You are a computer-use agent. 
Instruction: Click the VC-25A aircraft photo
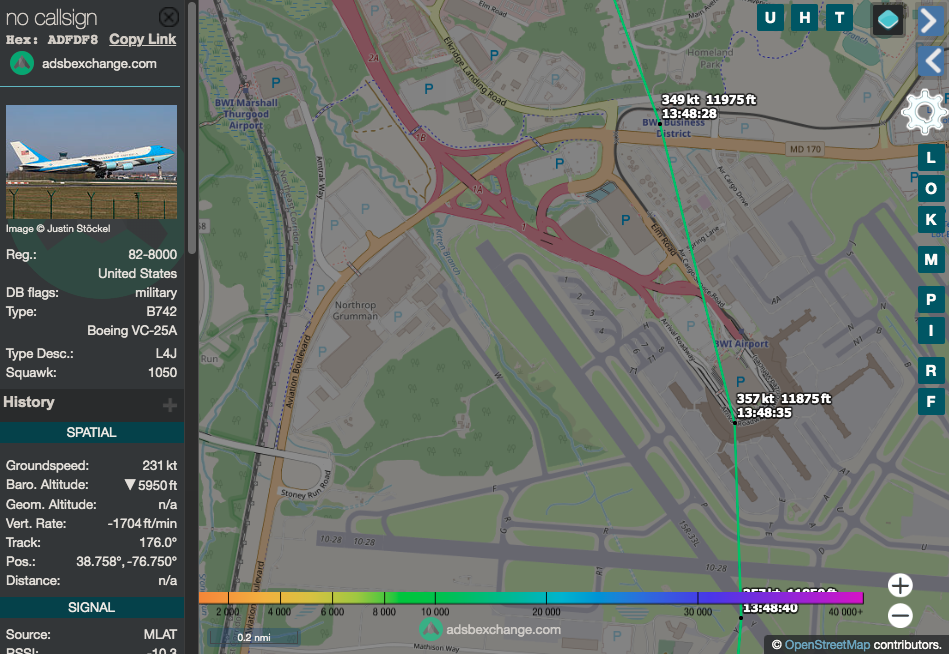(91, 162)
